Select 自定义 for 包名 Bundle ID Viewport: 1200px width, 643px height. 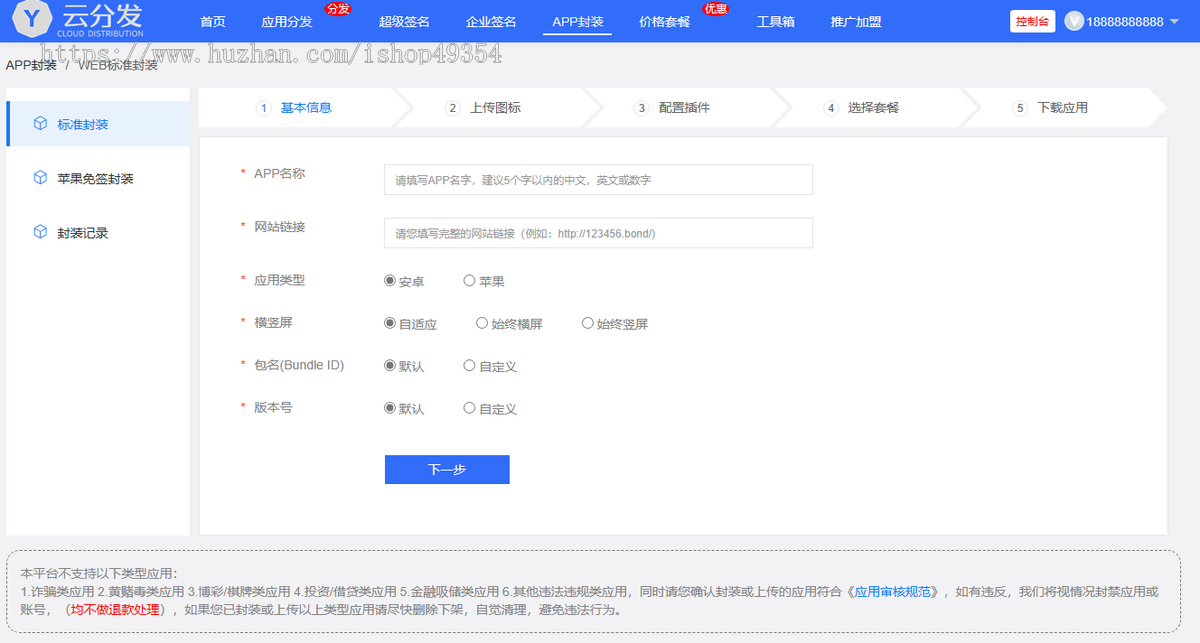469,366
